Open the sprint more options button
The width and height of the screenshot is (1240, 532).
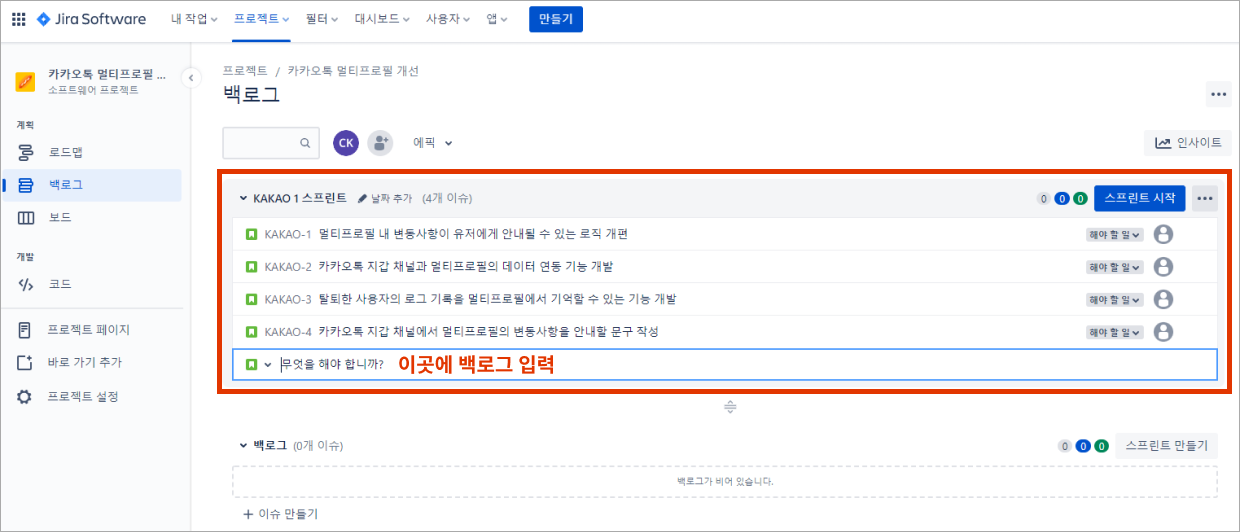click(x=1205, y=198)
